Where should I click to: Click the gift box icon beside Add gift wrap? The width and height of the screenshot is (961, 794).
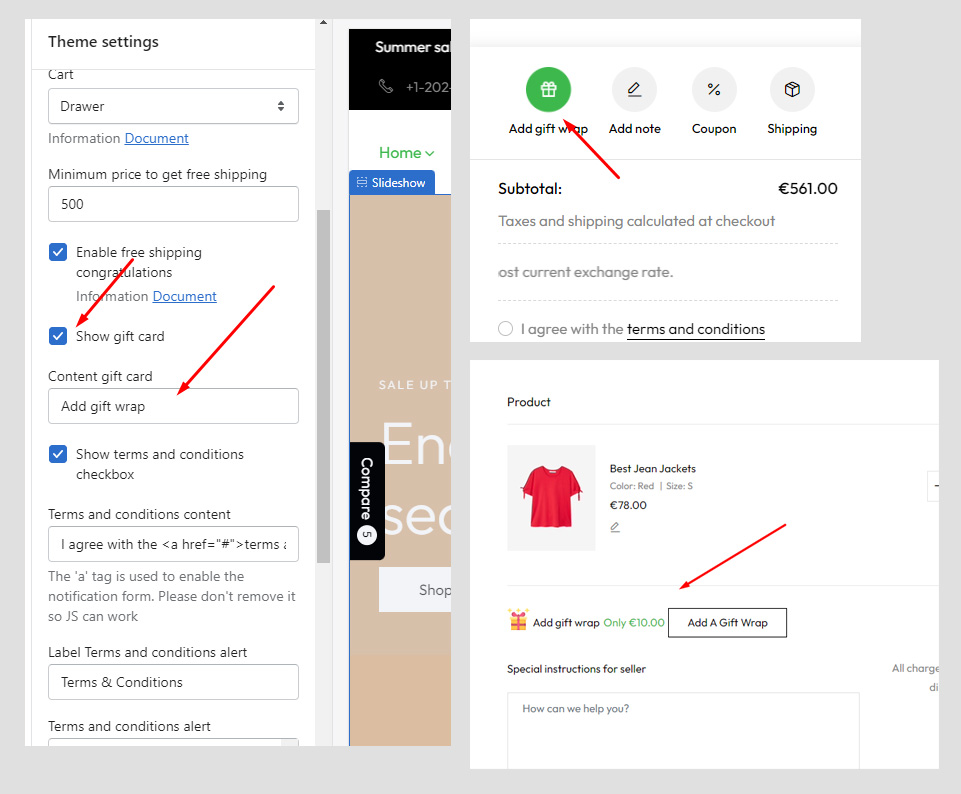click(x=518, y=620)
